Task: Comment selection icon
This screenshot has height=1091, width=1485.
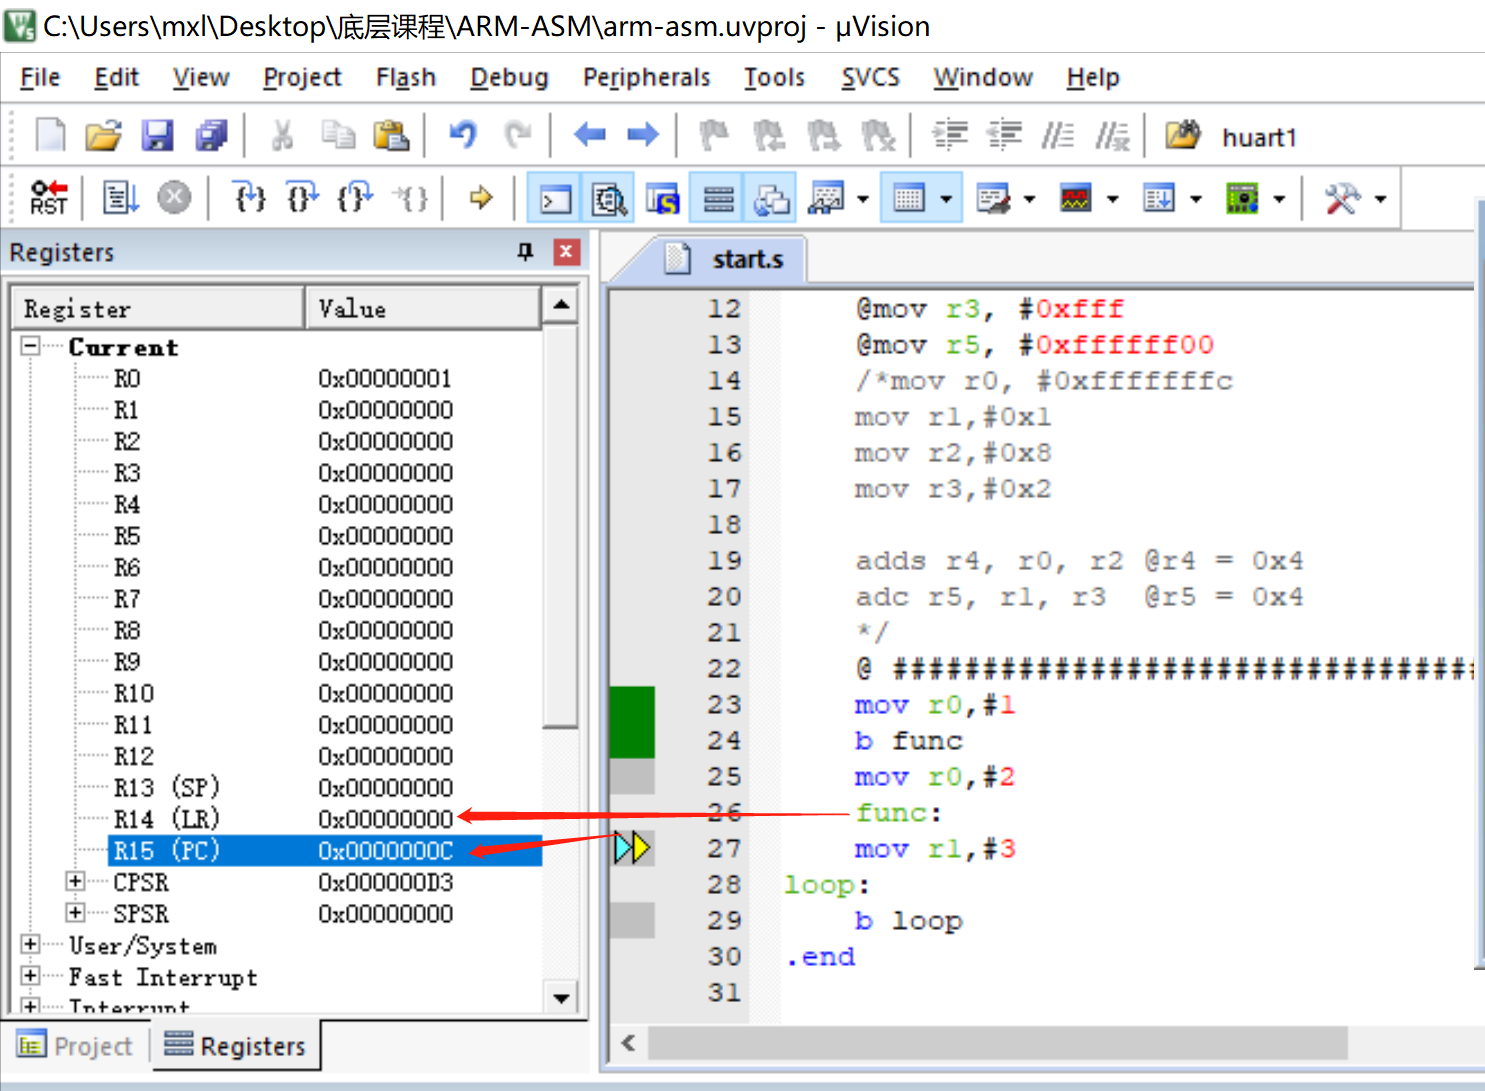Action: point(1058,135)
